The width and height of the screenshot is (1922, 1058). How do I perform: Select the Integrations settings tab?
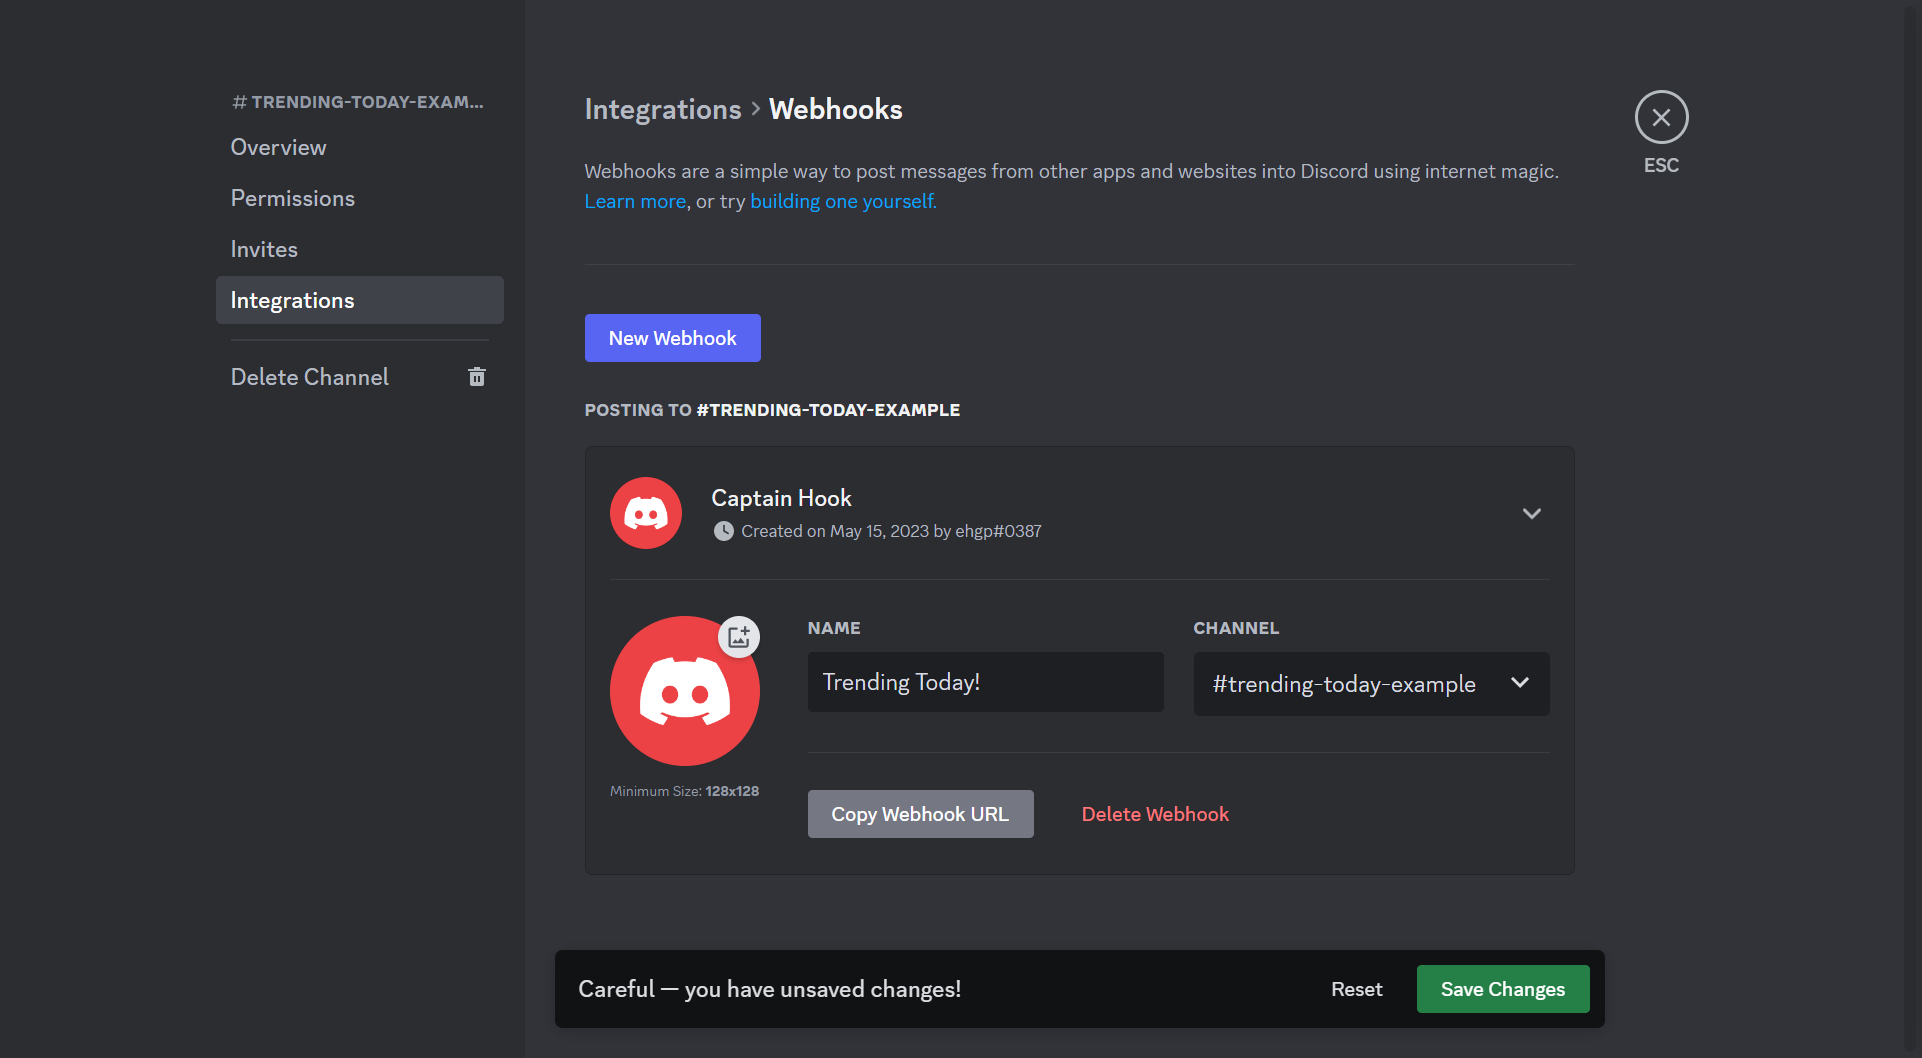pos(359,300)
